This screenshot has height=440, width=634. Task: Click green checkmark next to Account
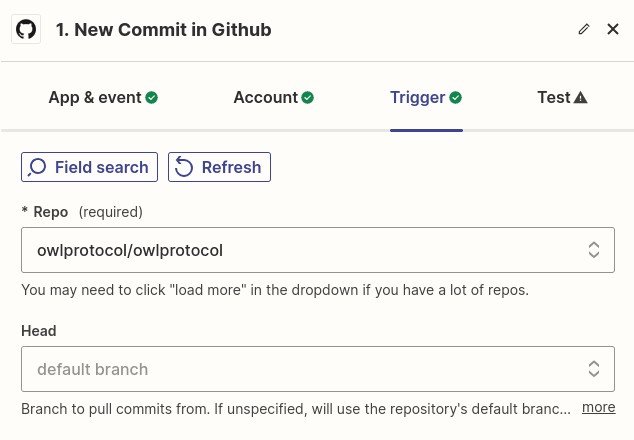point(308,98)
